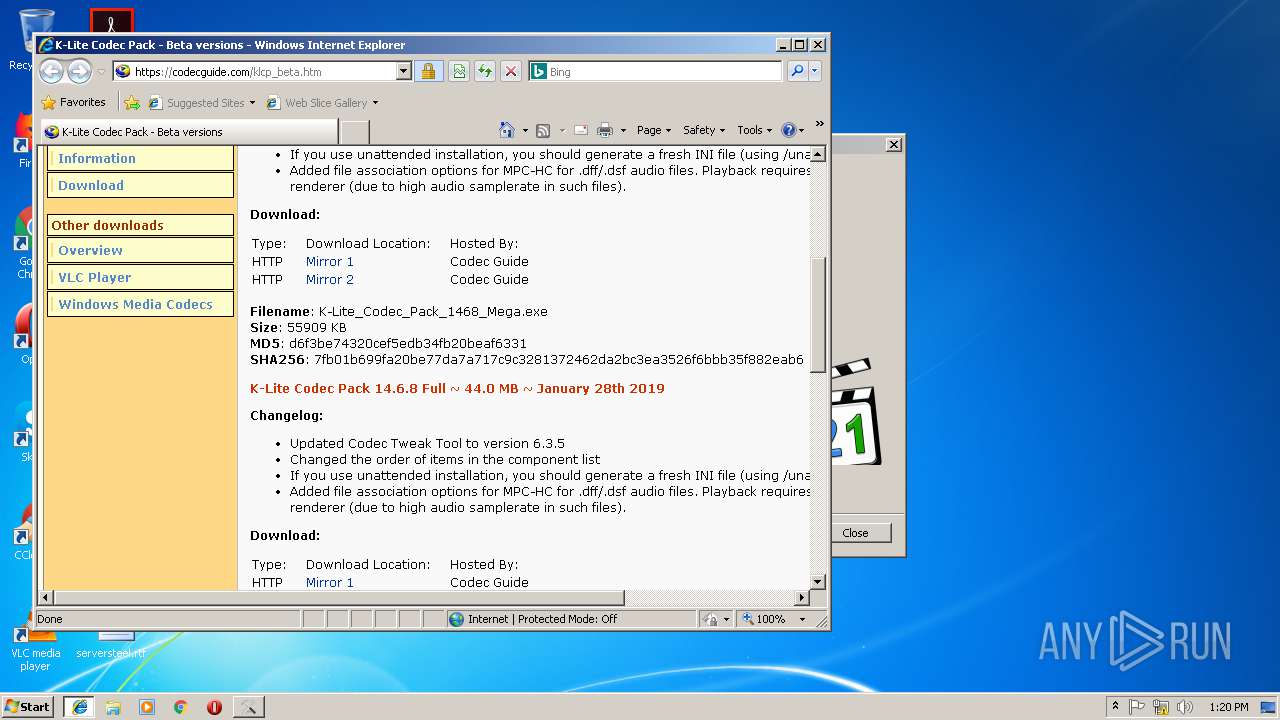Click Mirror 1 under 14.6.8 Full download
This screenshot has height=720, width=1280.
(x=330, y=582)
